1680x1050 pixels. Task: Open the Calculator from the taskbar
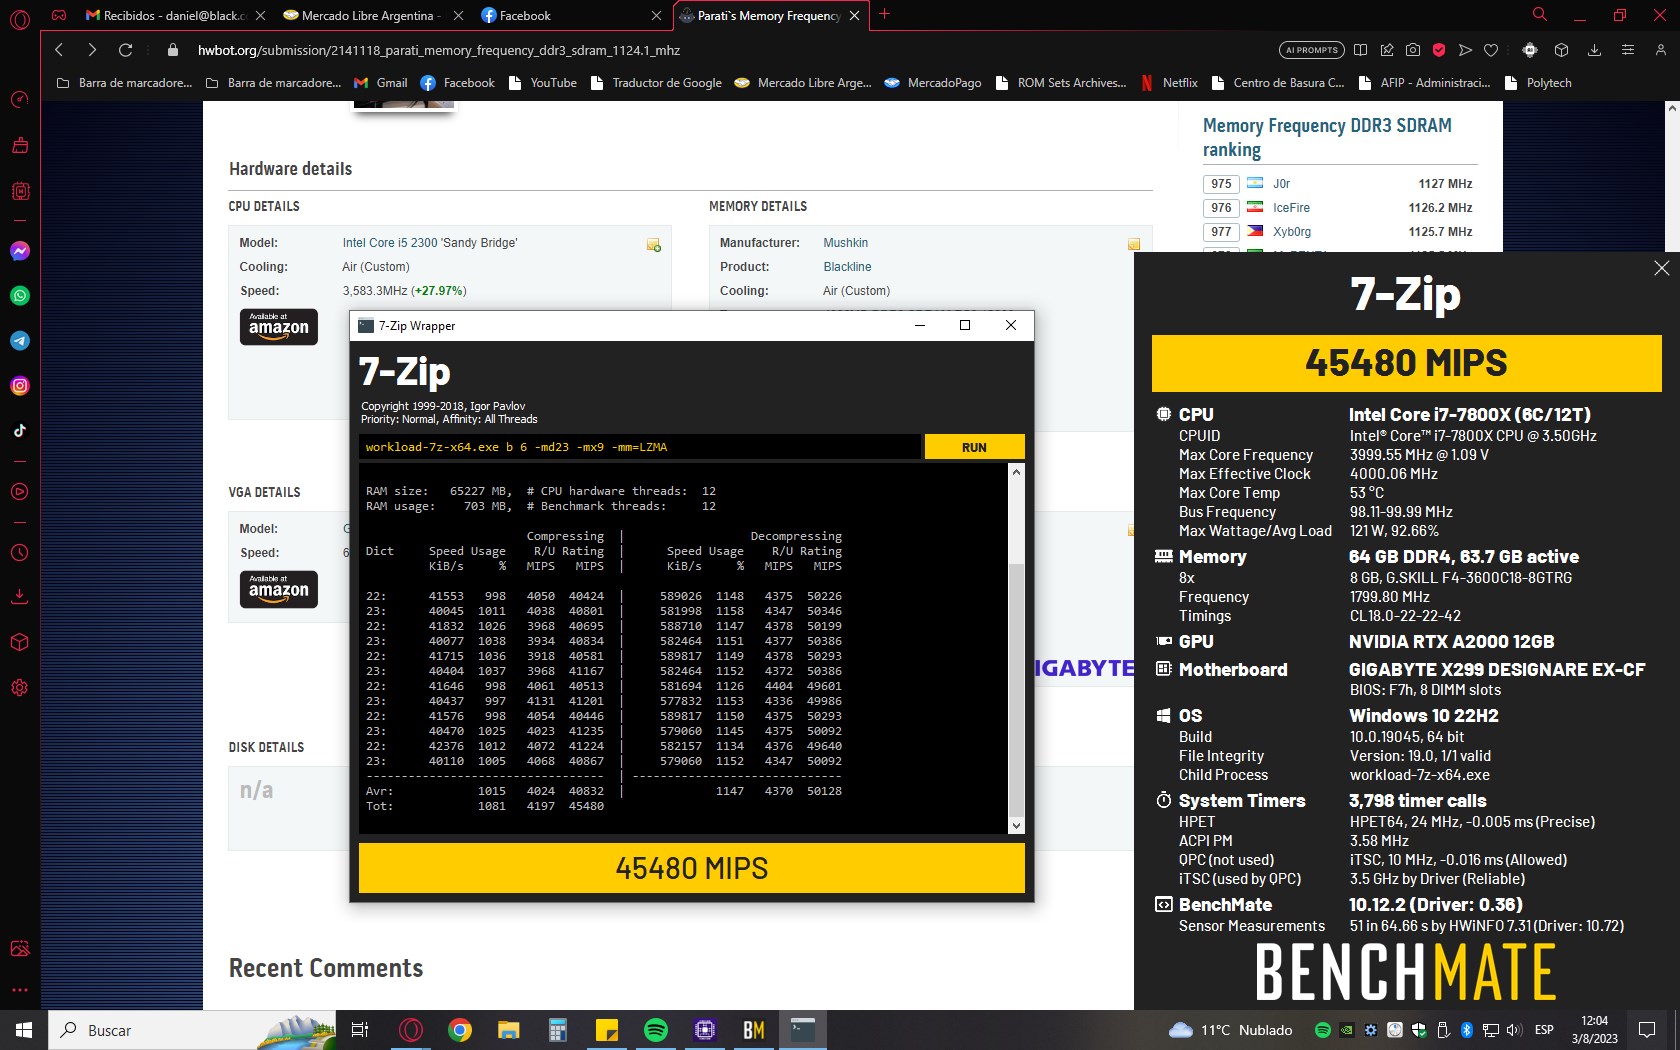558,1030
